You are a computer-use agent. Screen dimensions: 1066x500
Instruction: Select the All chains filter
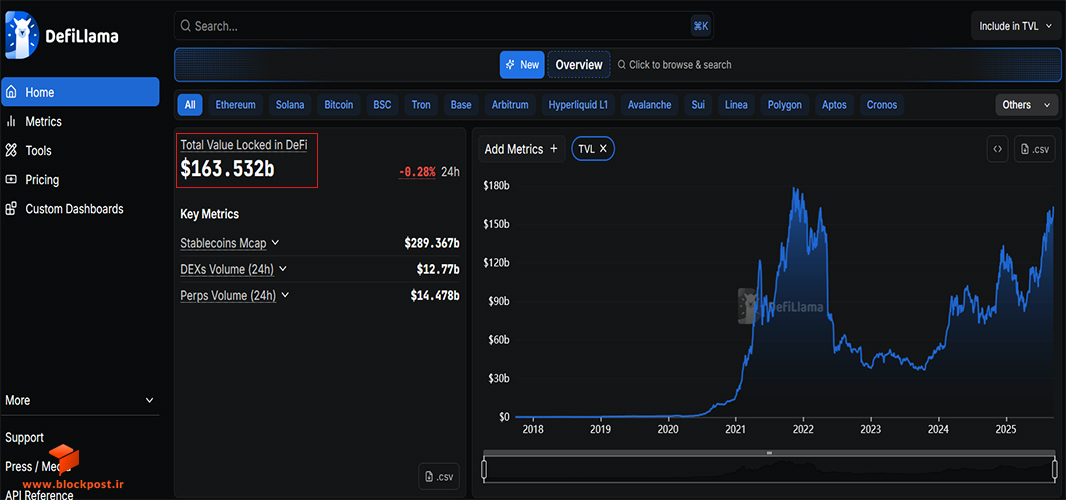[190, 105]
